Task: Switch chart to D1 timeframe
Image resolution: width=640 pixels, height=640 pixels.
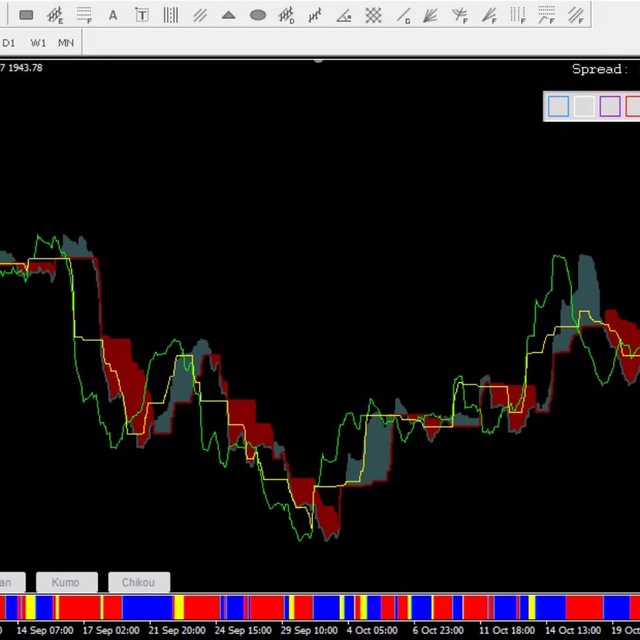Action: point(9,43)
